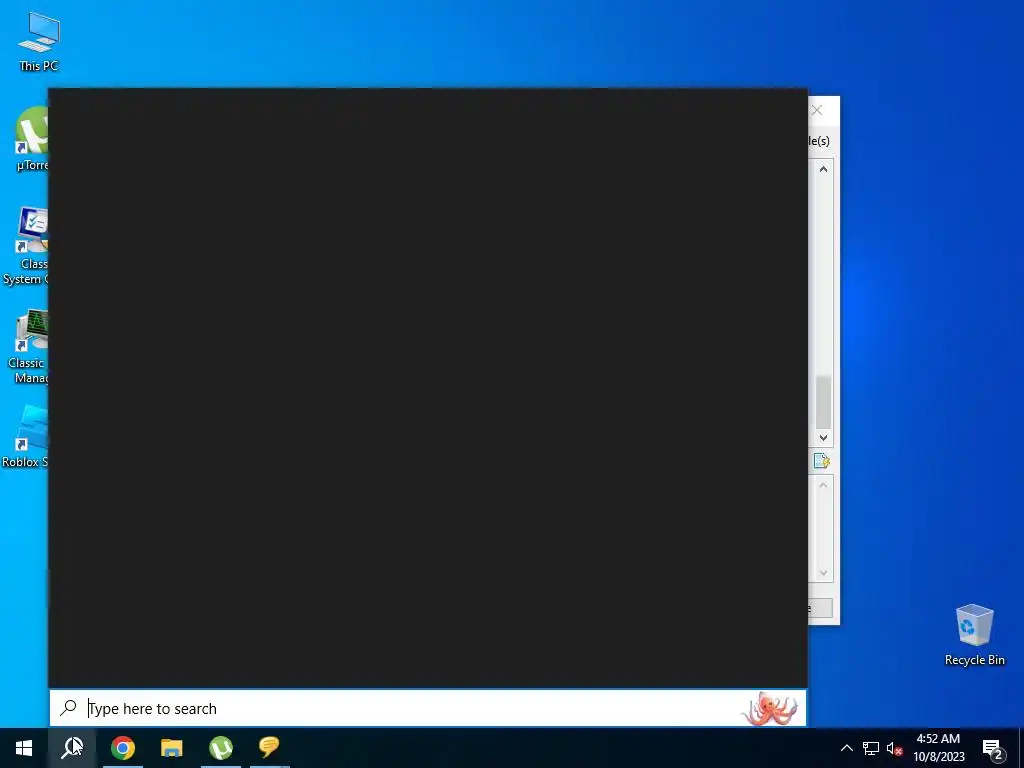Switch to µTorrent on the taskbar

(221, 748)
